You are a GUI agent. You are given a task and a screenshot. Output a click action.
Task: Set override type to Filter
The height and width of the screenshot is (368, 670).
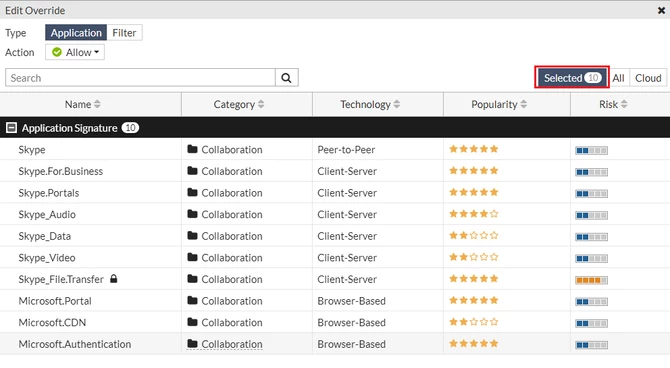point(124,33)
